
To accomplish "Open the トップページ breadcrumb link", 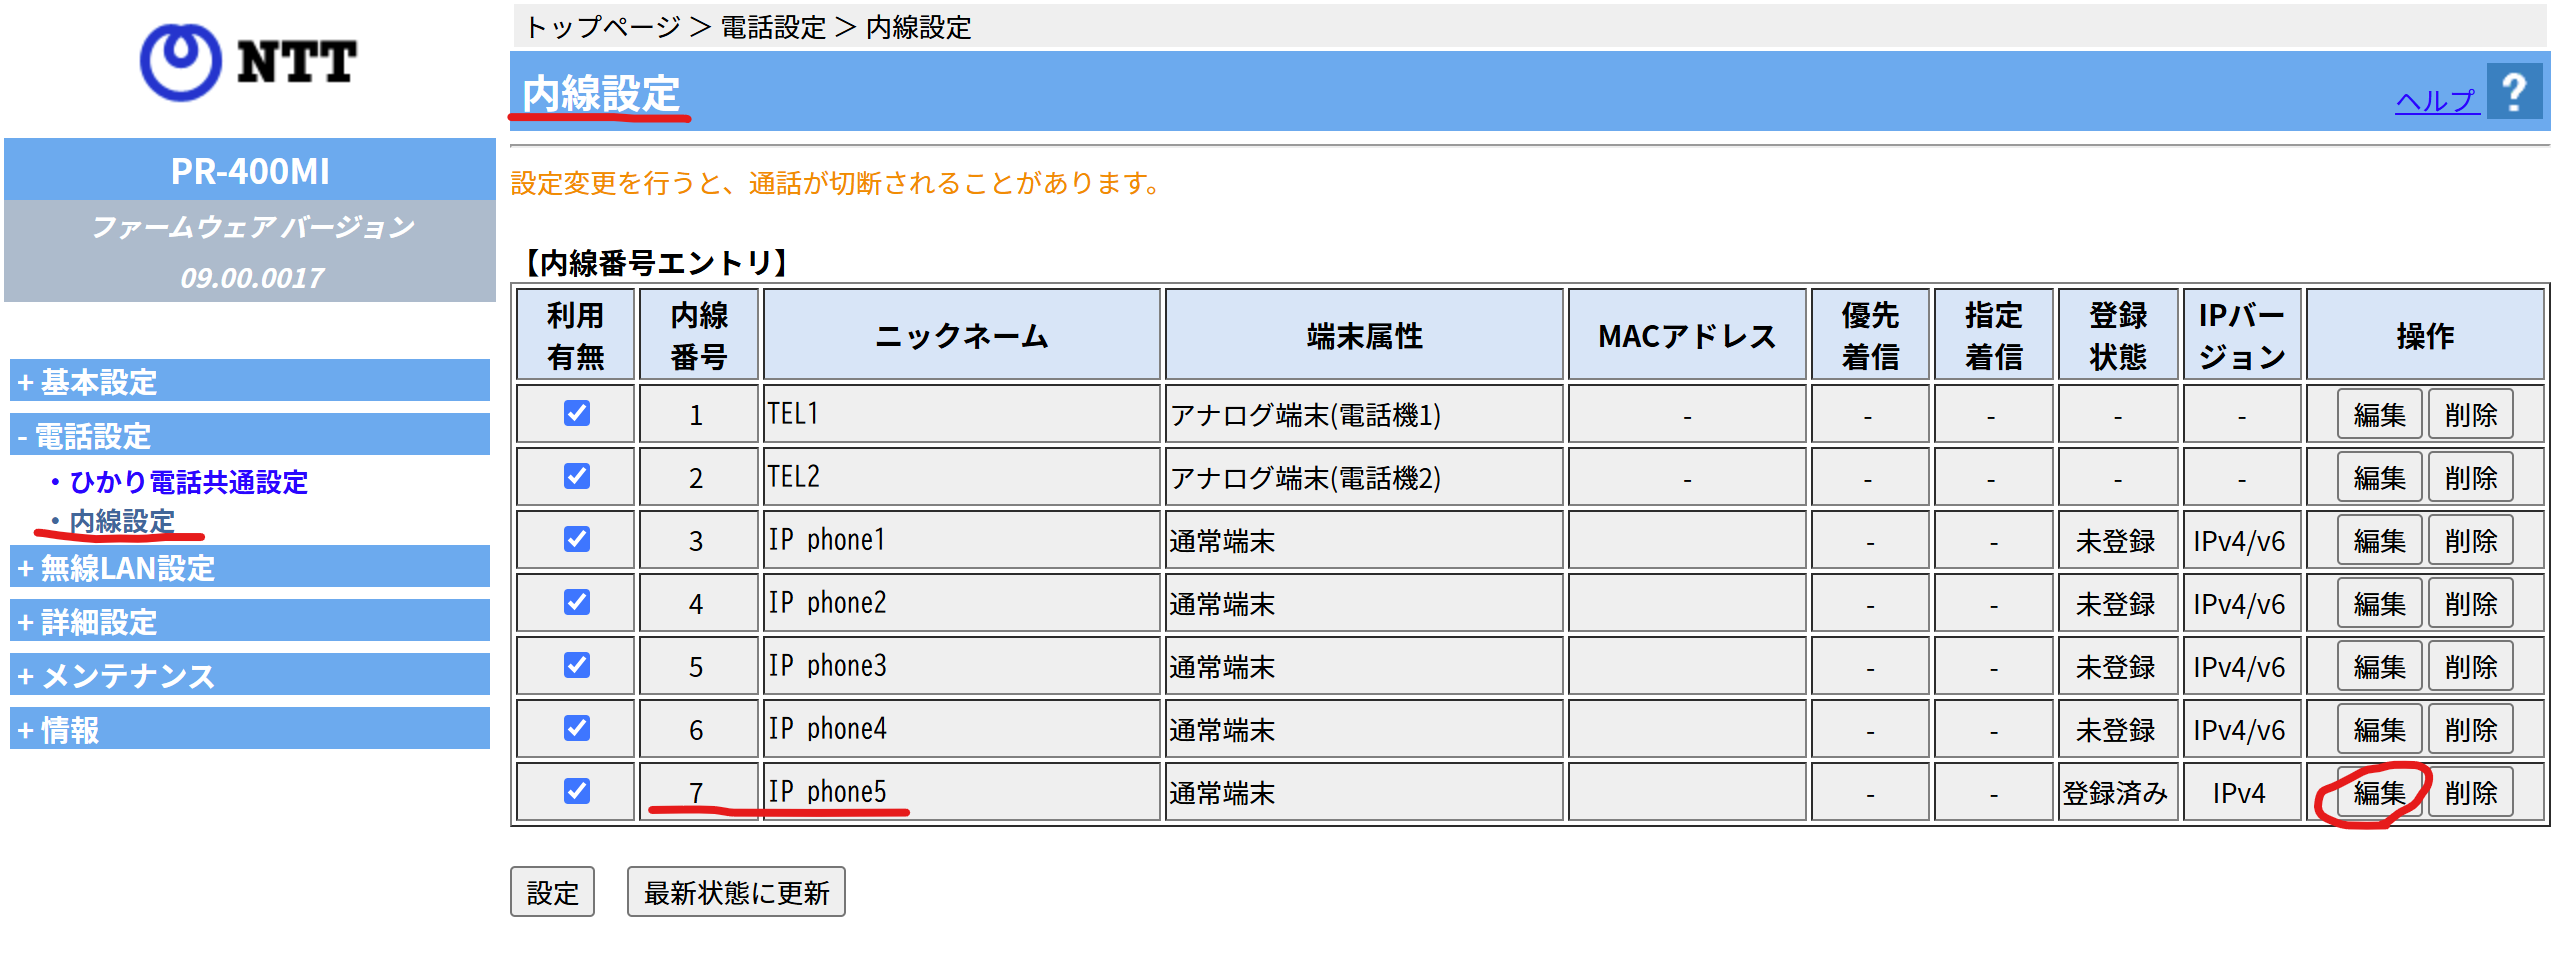I will pyautogui.click(x=601, y=28).
